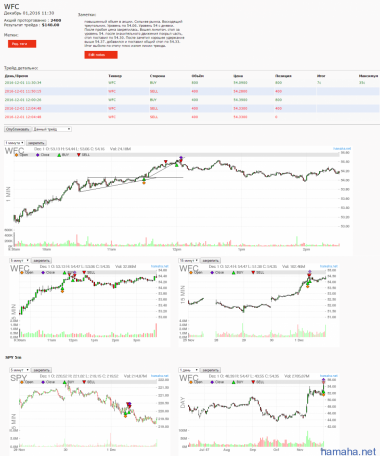The width and height of the screenshot is (380, 456).
Task: Click the Опубликовать publish button
Action: tap(18, 129)
